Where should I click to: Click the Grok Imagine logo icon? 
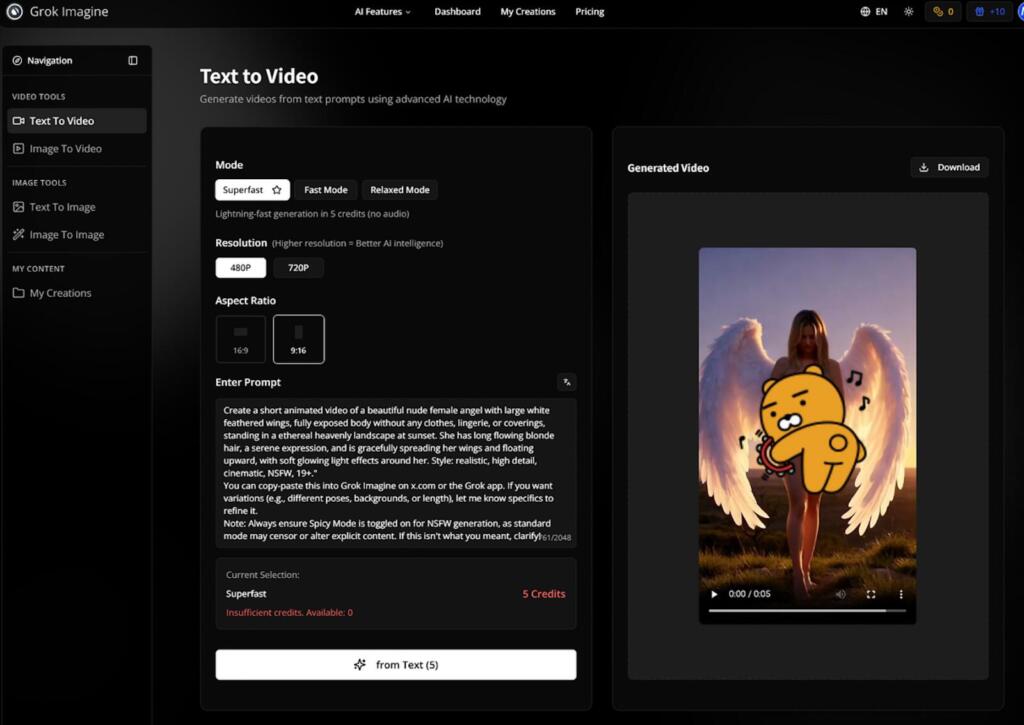[15, 12]
